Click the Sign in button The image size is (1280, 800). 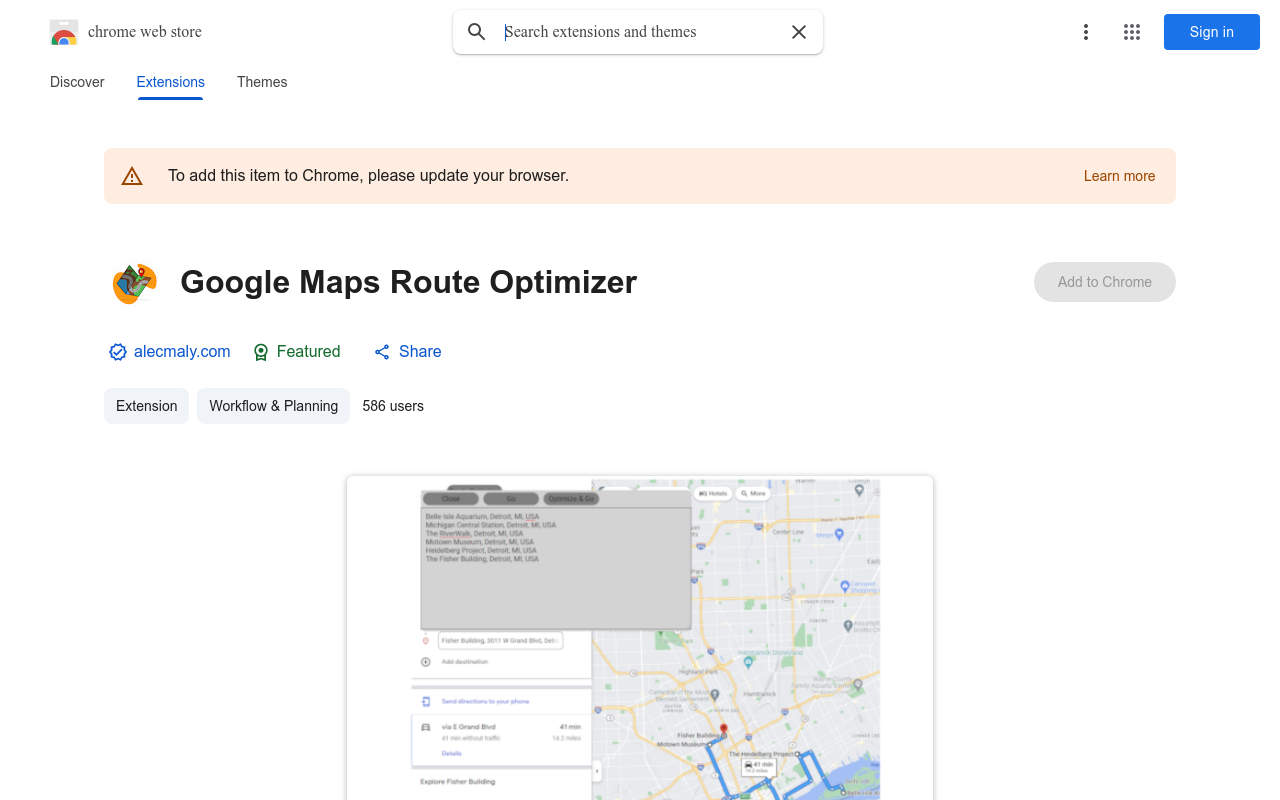1212,32
